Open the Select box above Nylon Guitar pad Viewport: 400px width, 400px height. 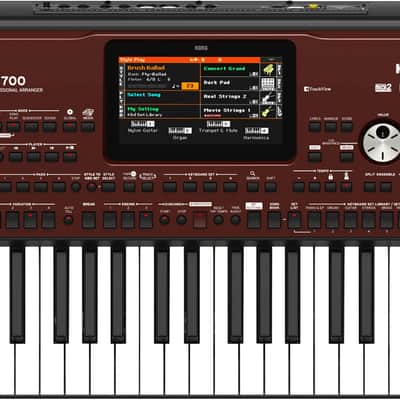[x=143, y=124]
